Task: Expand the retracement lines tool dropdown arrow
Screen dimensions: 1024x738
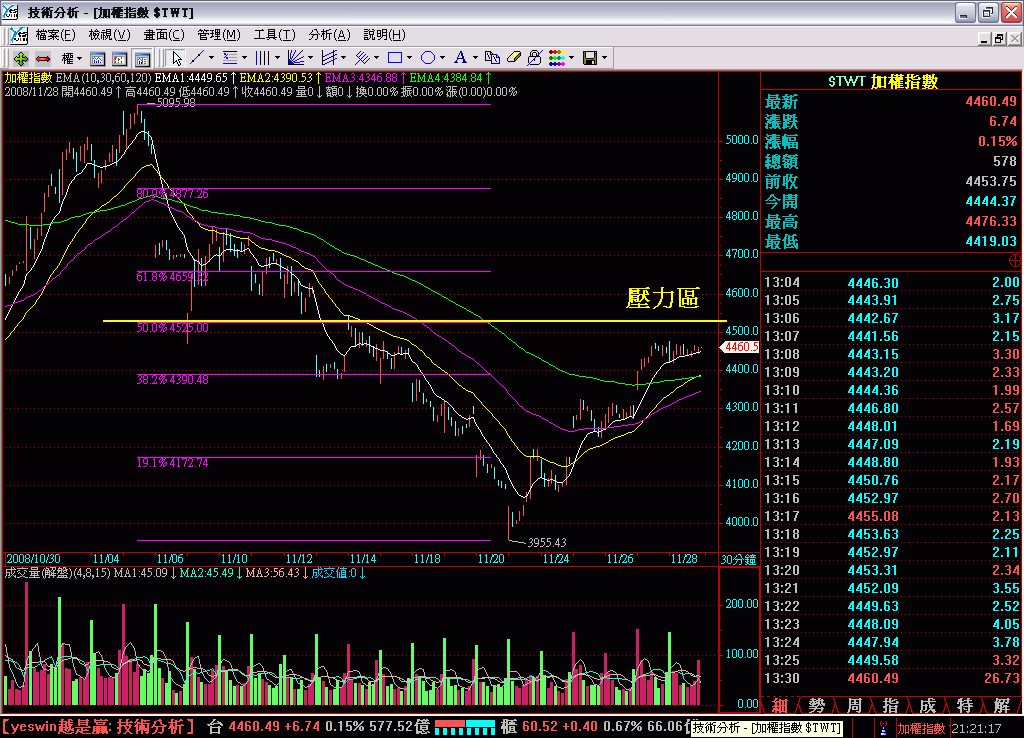Action: [244, 58]
